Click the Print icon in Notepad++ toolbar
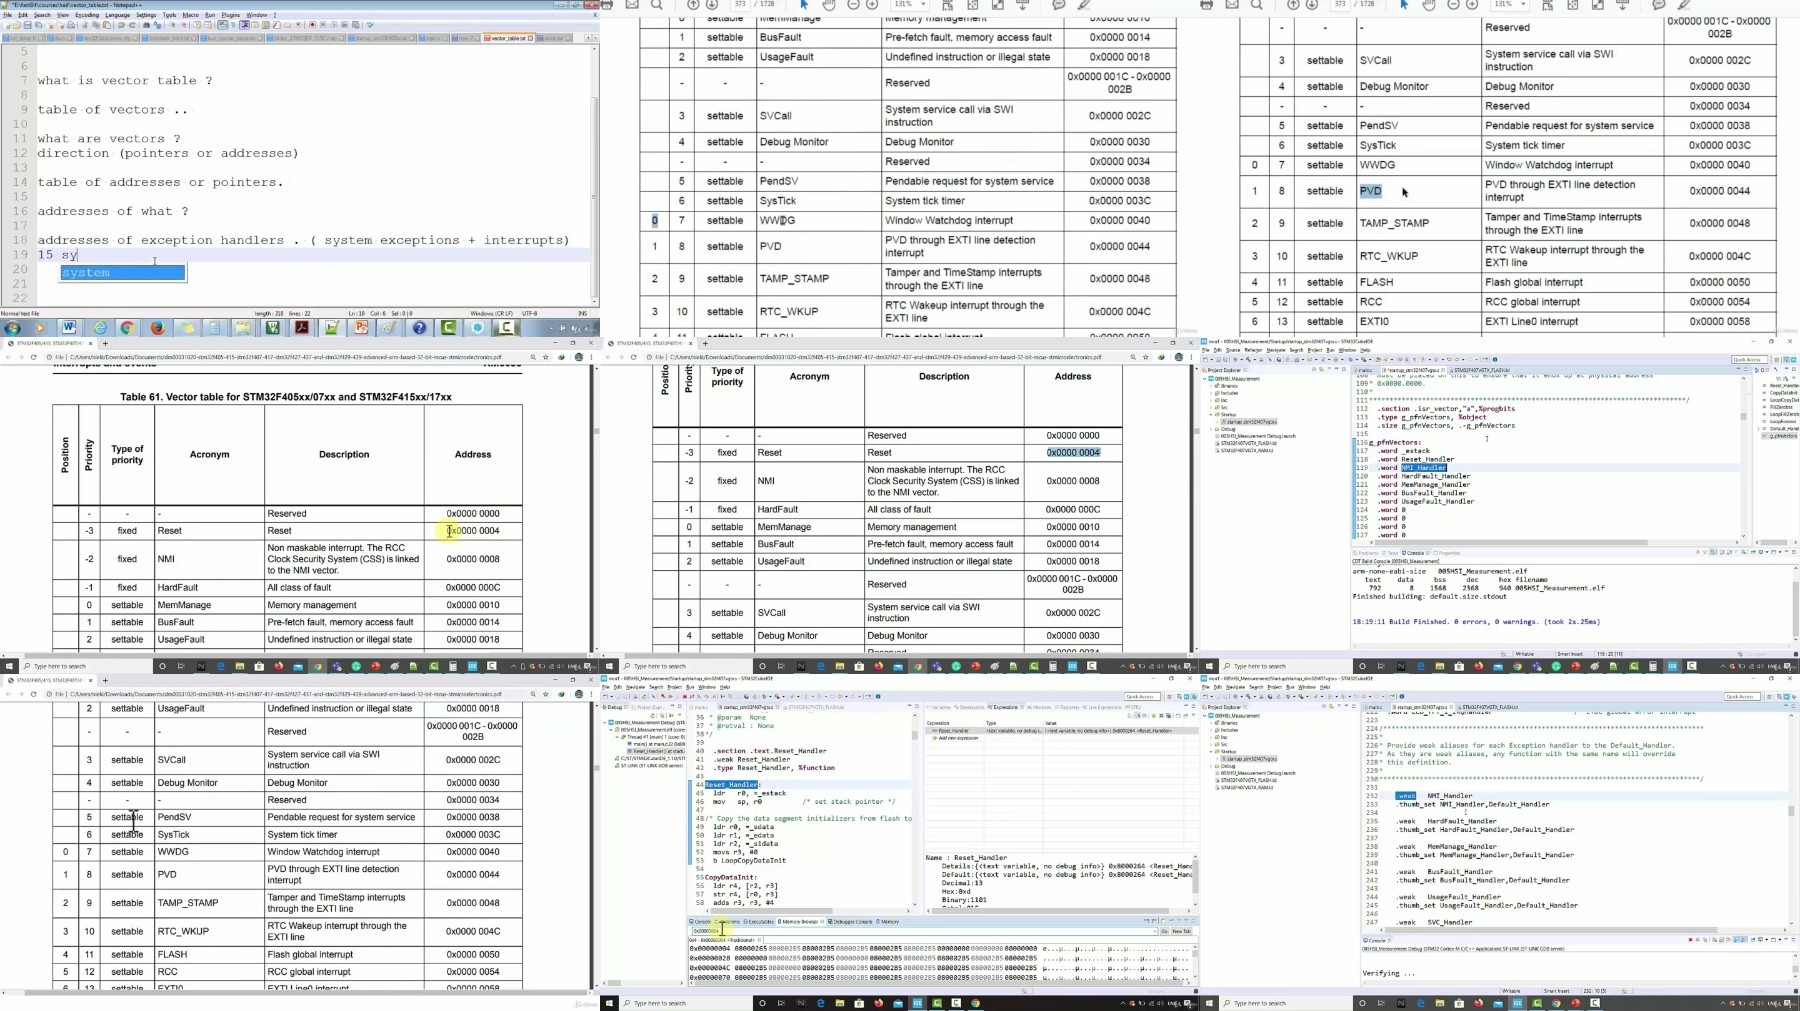The height and width of the screenshot is (1011, 1800). (x=71, y=25)
